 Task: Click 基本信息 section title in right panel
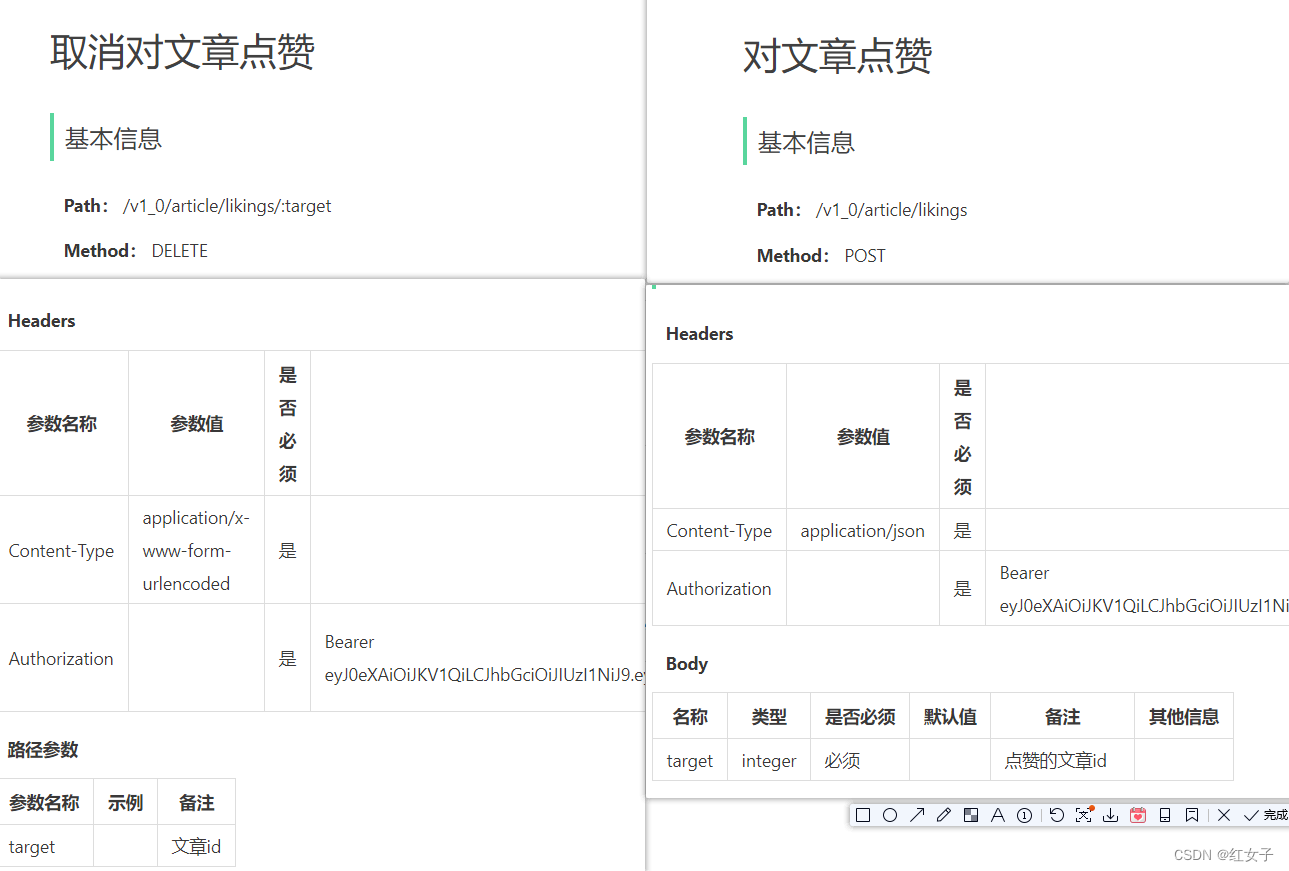point(806,143)
